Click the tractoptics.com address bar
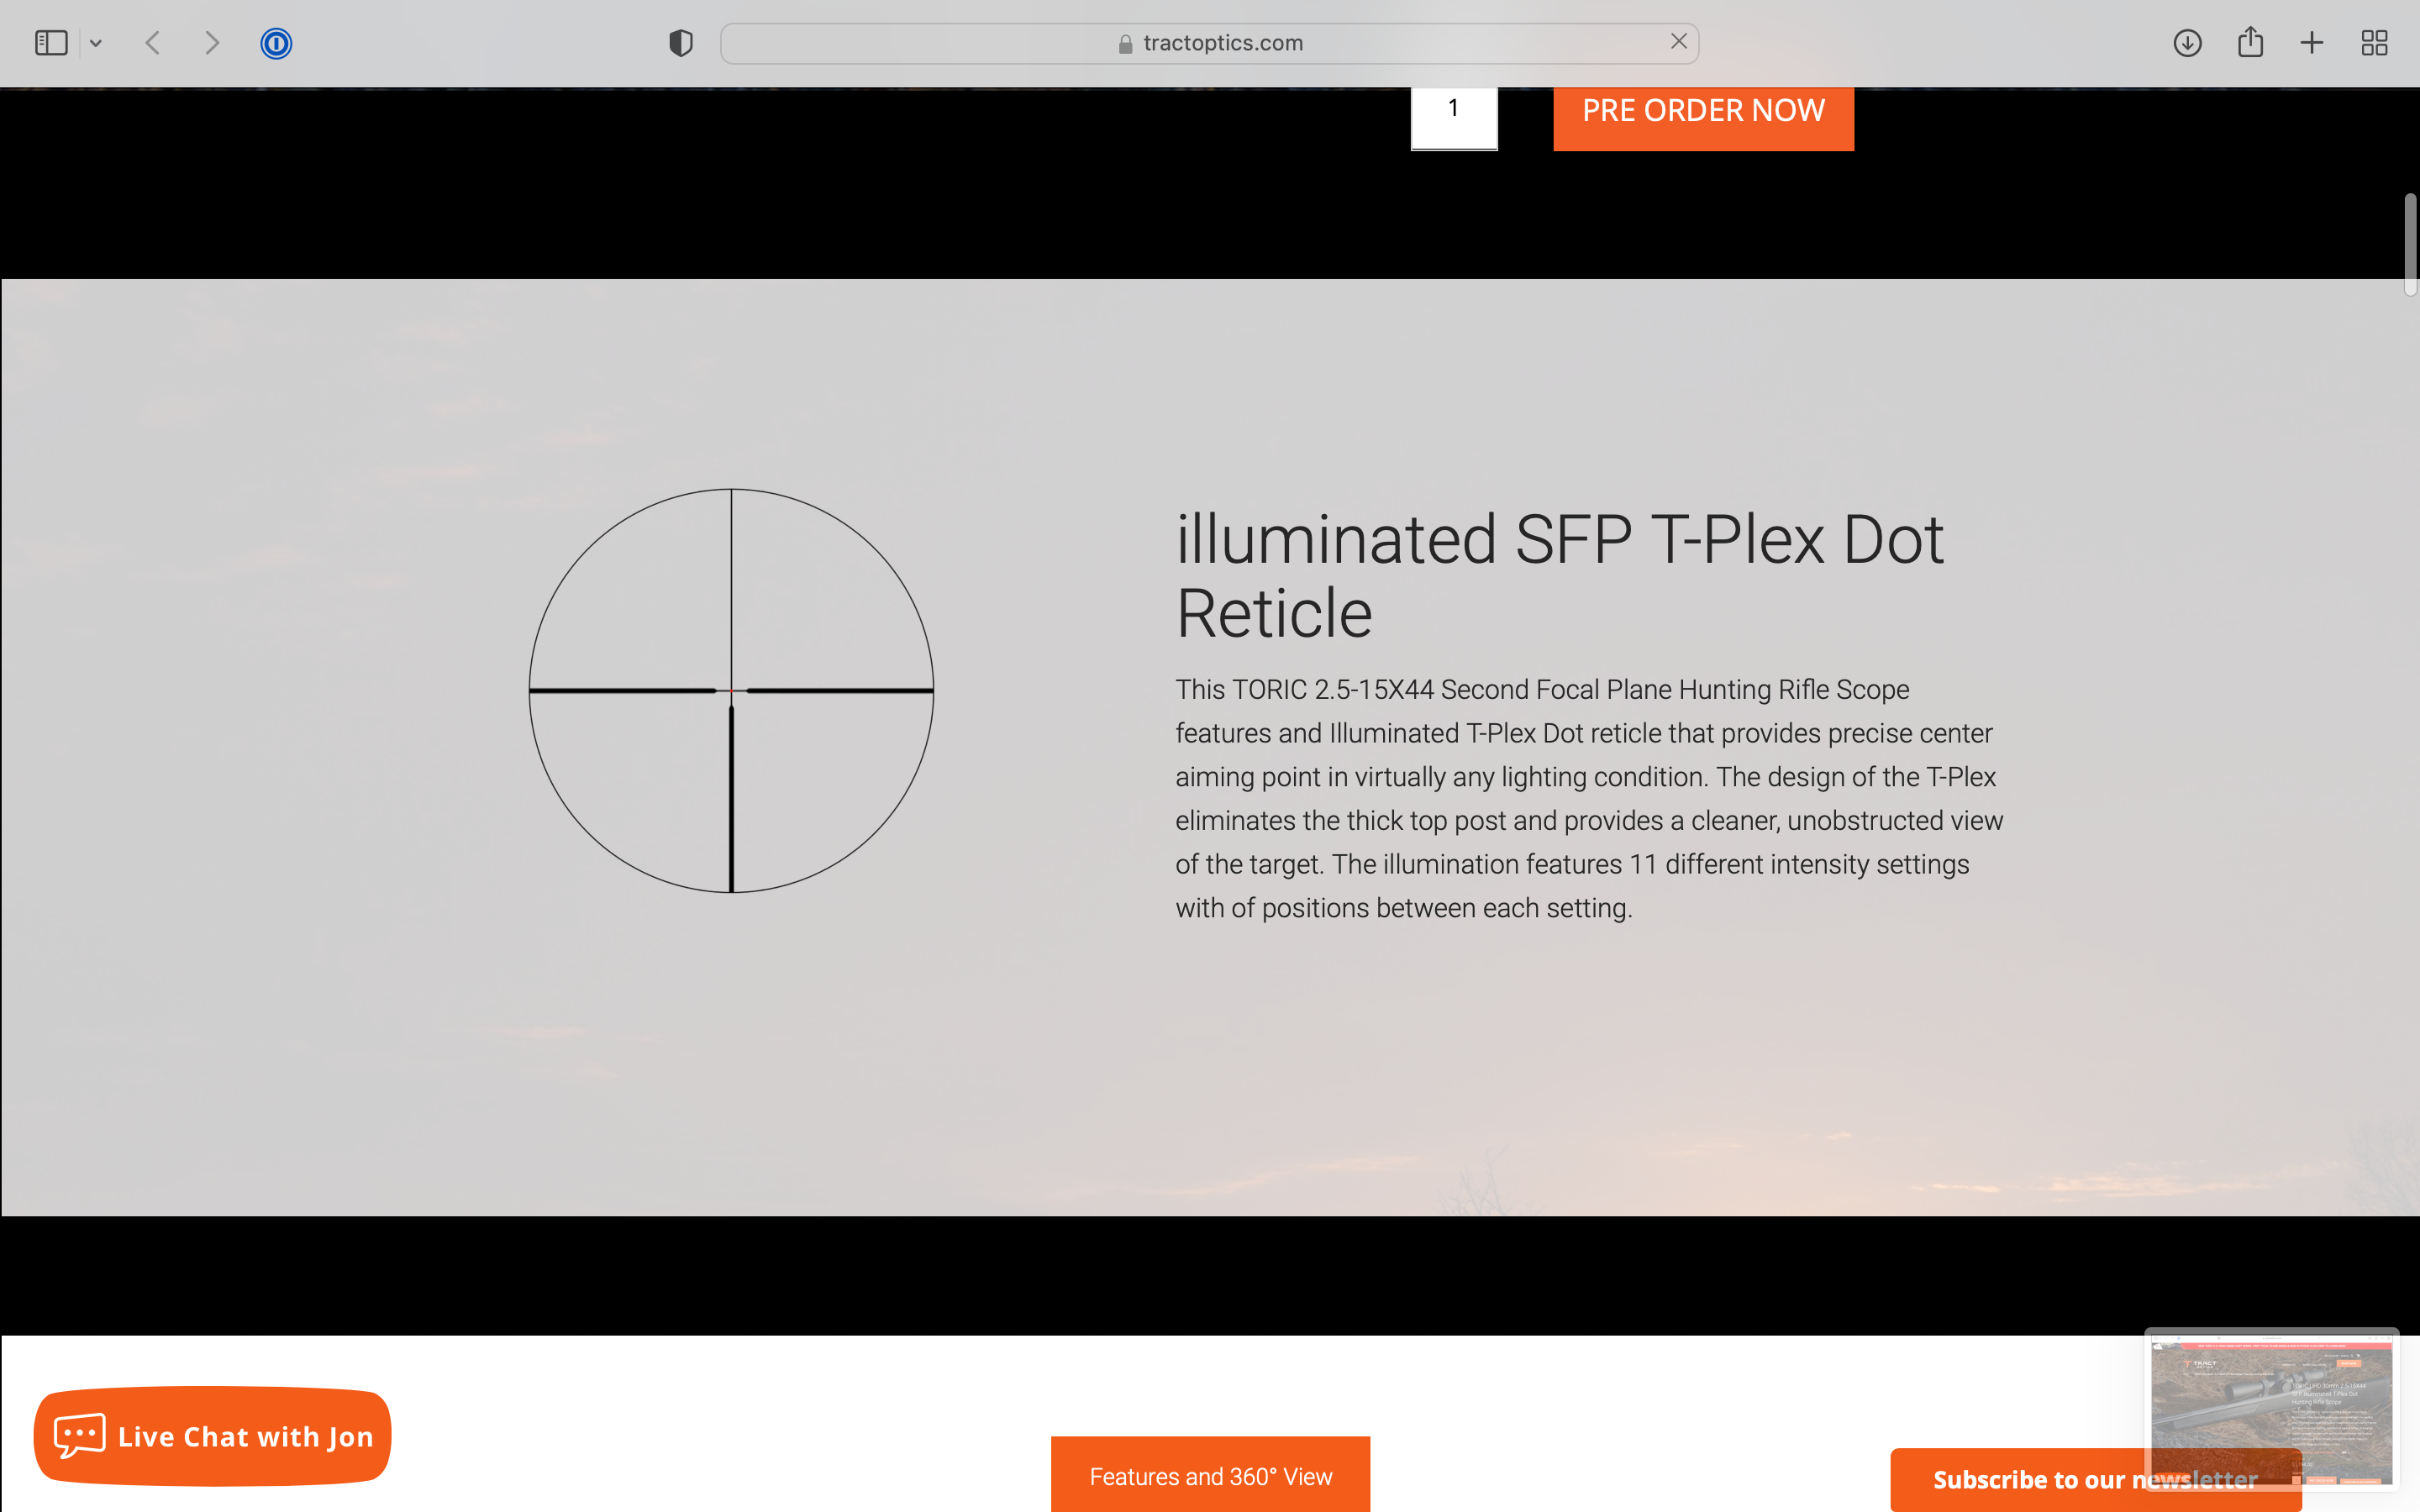This screenshot has height=1512, width=2420. [x=1208, y=43]
